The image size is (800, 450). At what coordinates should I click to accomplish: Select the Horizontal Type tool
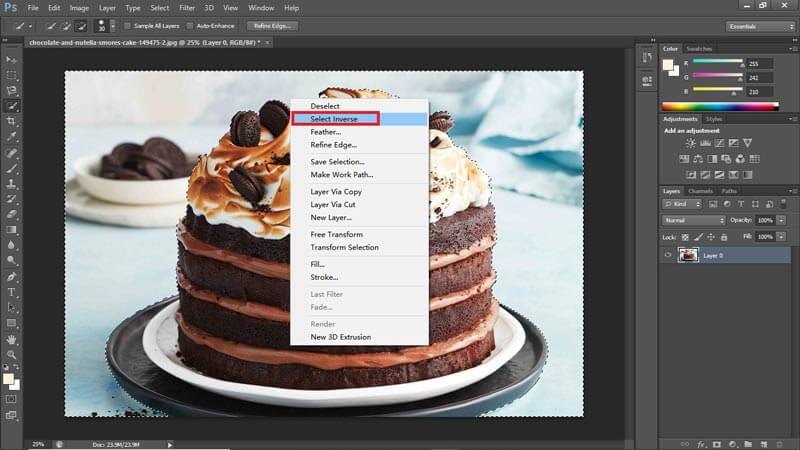tap(12, 292)
